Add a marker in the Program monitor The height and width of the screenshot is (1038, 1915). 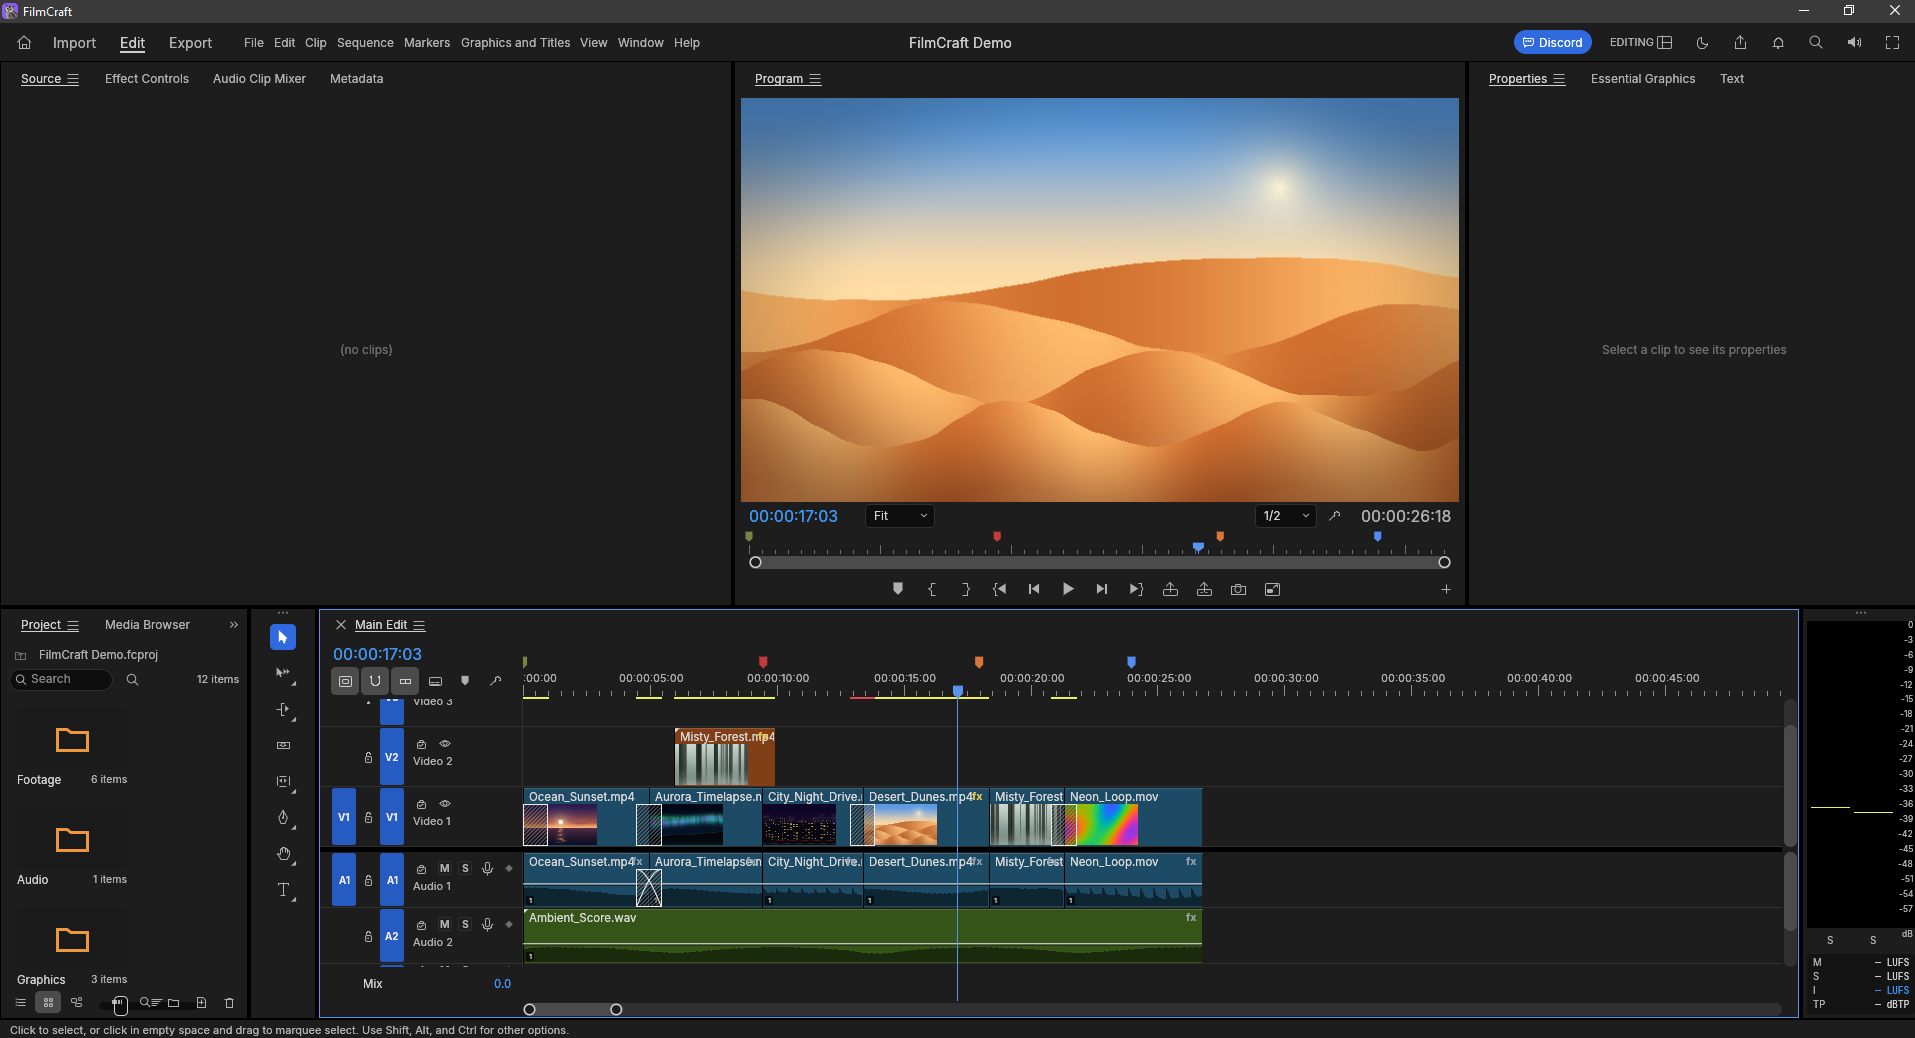pyautogui.click(x=898, y=589)
